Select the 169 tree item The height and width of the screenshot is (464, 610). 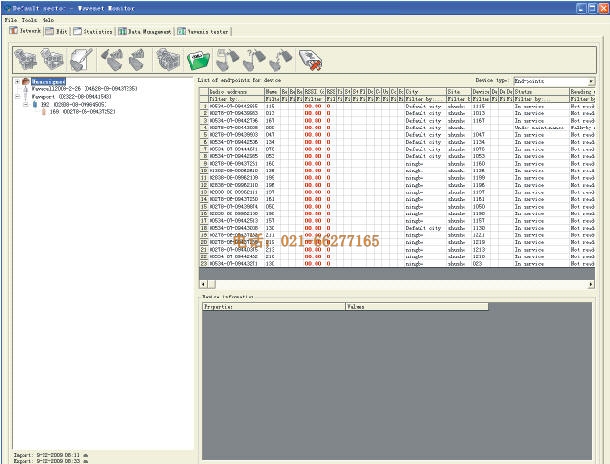point(82,112)
